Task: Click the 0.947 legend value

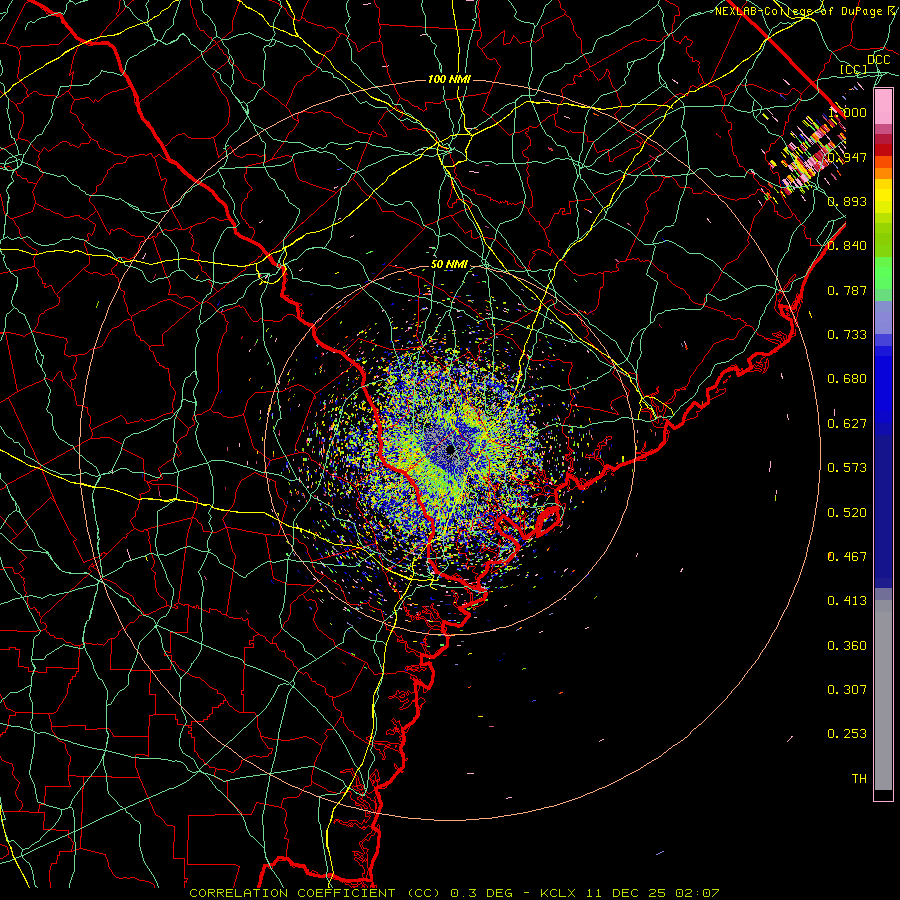Action: point(847,157)
